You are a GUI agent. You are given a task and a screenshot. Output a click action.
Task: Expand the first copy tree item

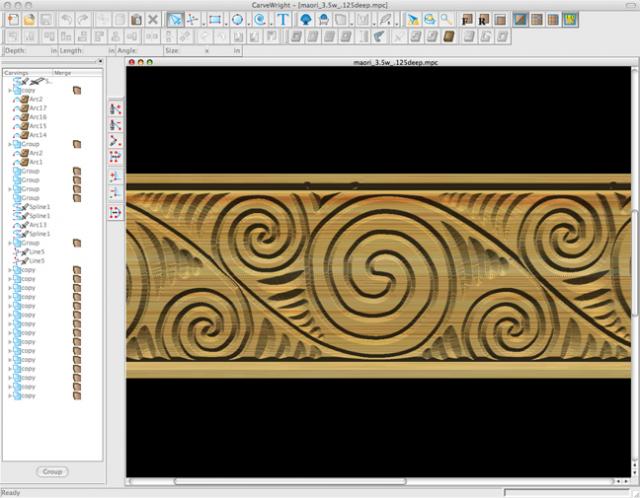click(11, 90)
